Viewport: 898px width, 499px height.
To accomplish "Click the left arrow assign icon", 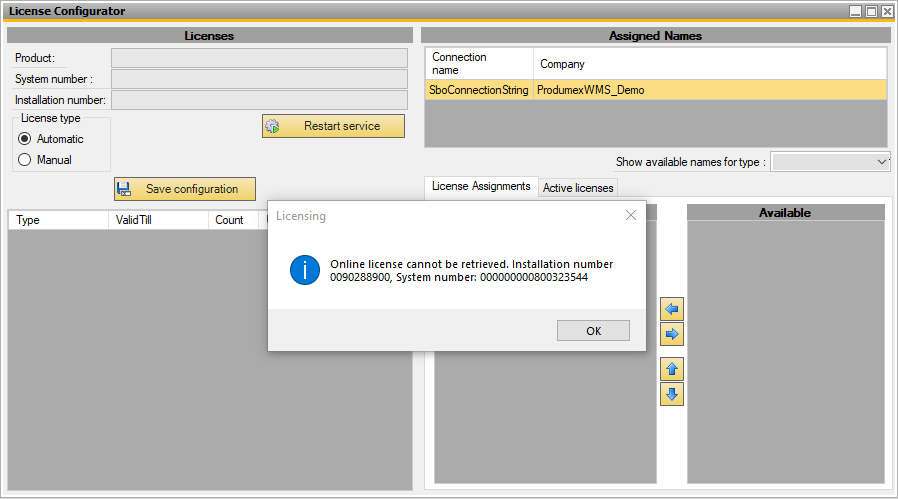I will point(672,310).
